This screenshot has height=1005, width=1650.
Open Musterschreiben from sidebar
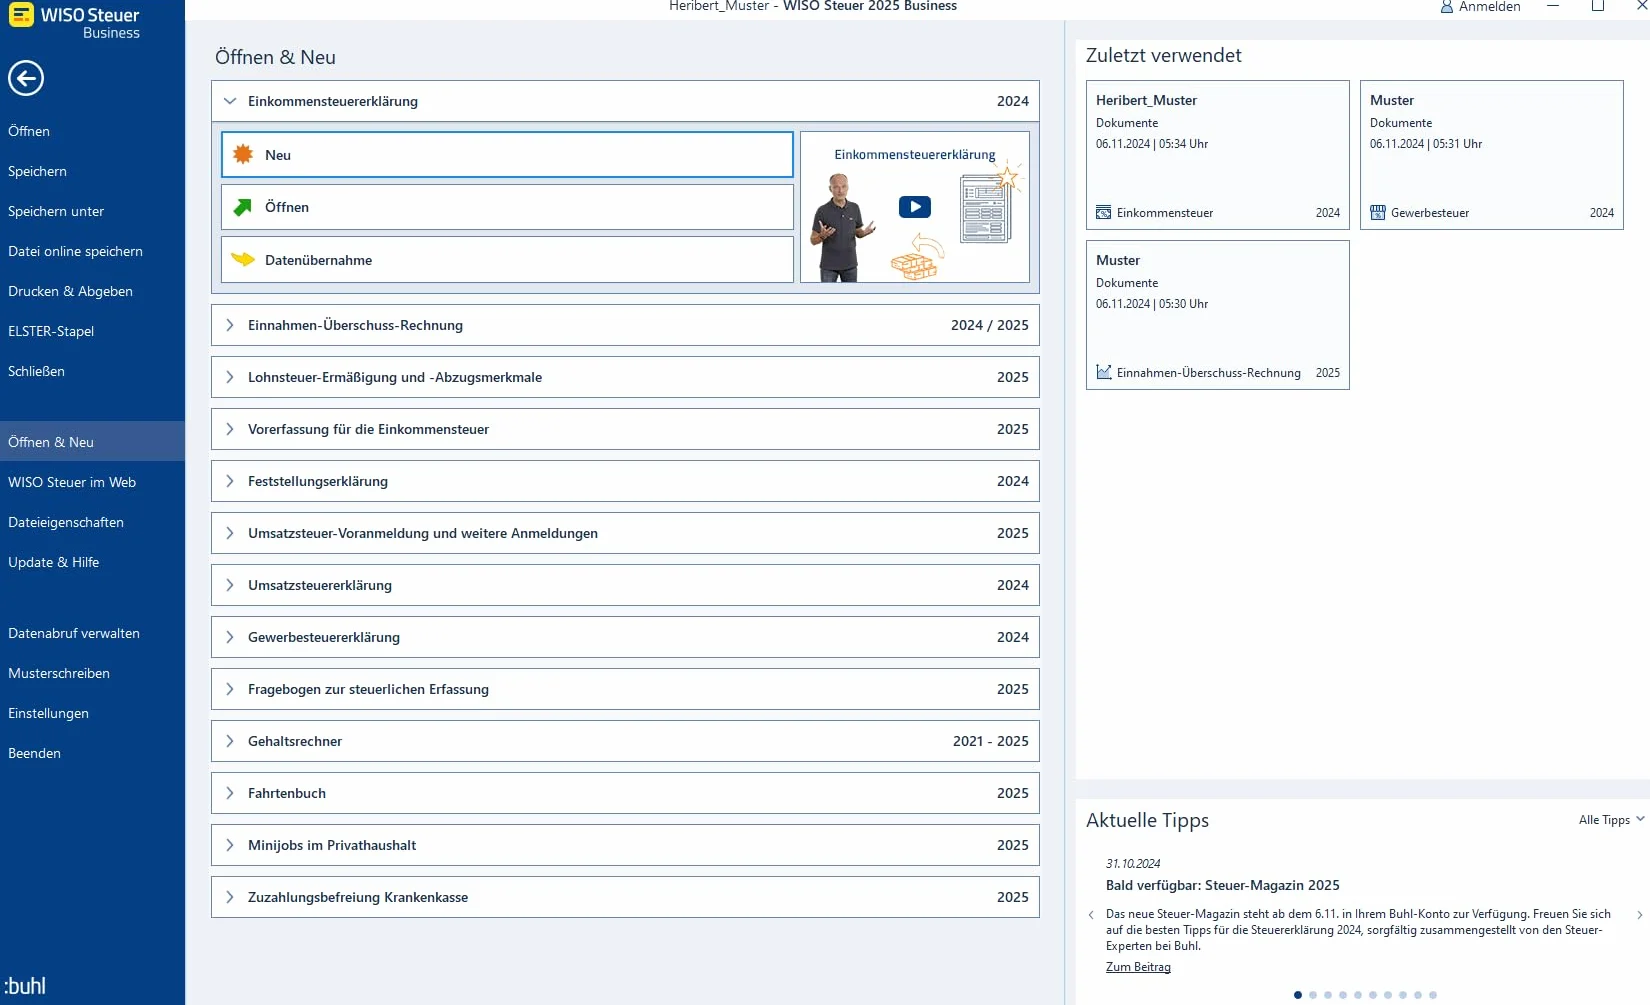tap(92, 673)
